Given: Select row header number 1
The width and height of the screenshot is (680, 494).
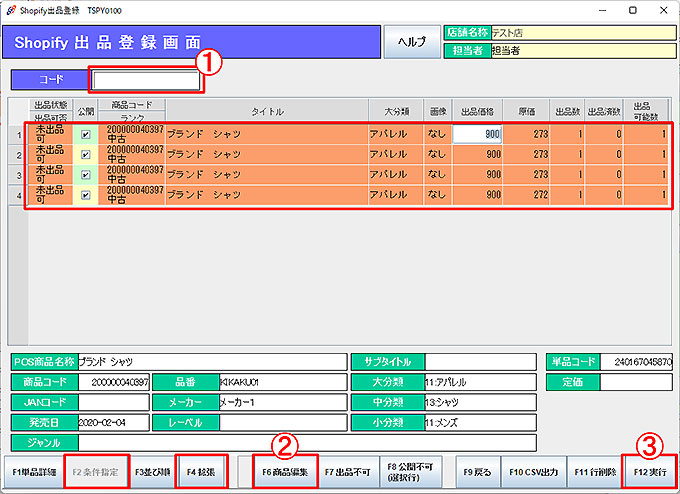Looking at the screenshot, I should [x=19, y=135].
